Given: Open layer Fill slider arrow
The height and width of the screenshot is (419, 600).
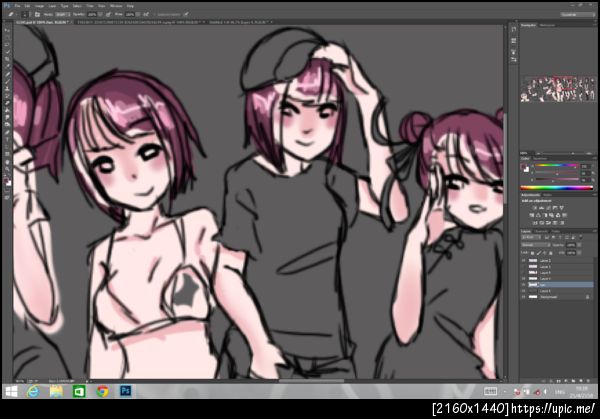Looking at the screenshot, I should pos(579,253).
